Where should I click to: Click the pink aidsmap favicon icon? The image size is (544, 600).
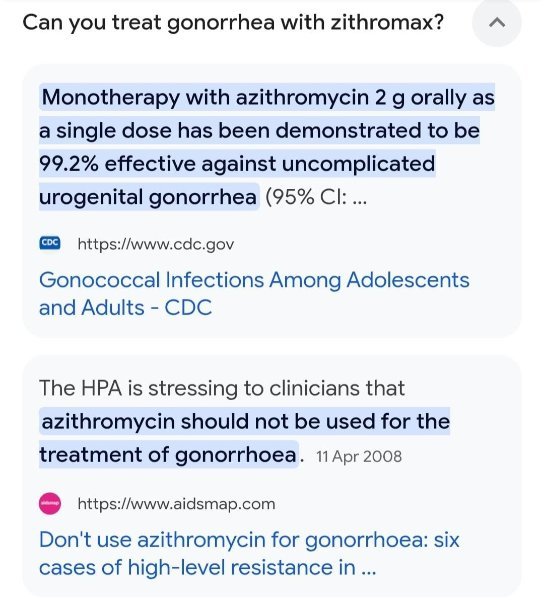(50, 504)
